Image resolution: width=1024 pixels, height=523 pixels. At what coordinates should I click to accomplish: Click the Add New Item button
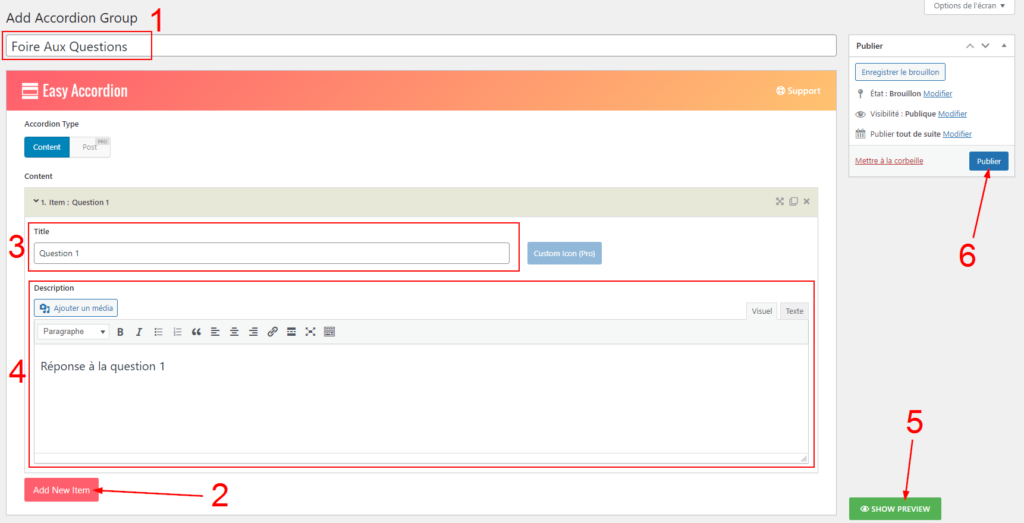(x=61, y=490)
